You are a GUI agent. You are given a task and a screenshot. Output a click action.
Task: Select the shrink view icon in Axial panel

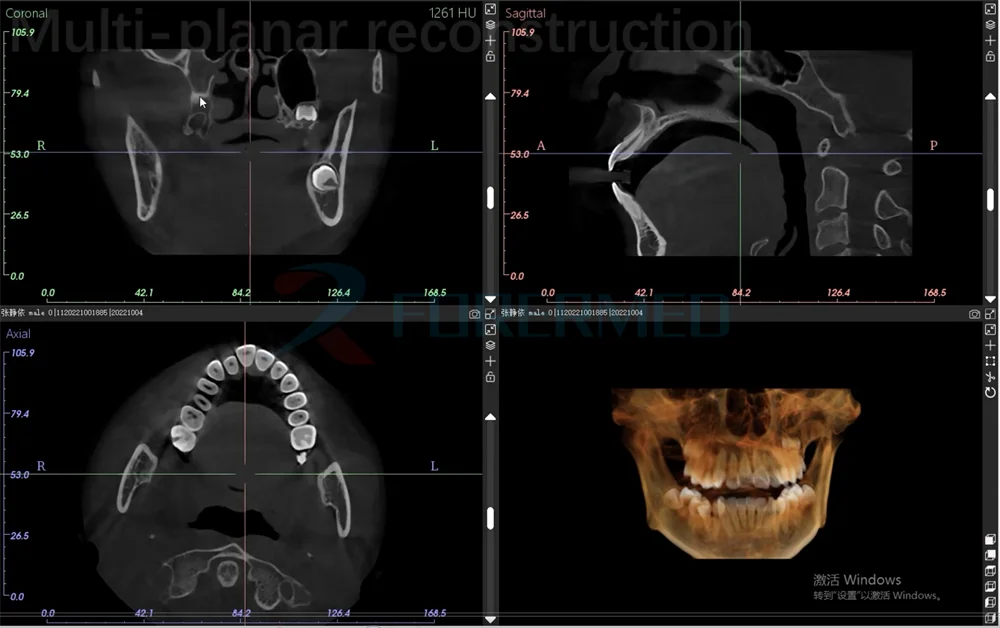pos(489,329)
